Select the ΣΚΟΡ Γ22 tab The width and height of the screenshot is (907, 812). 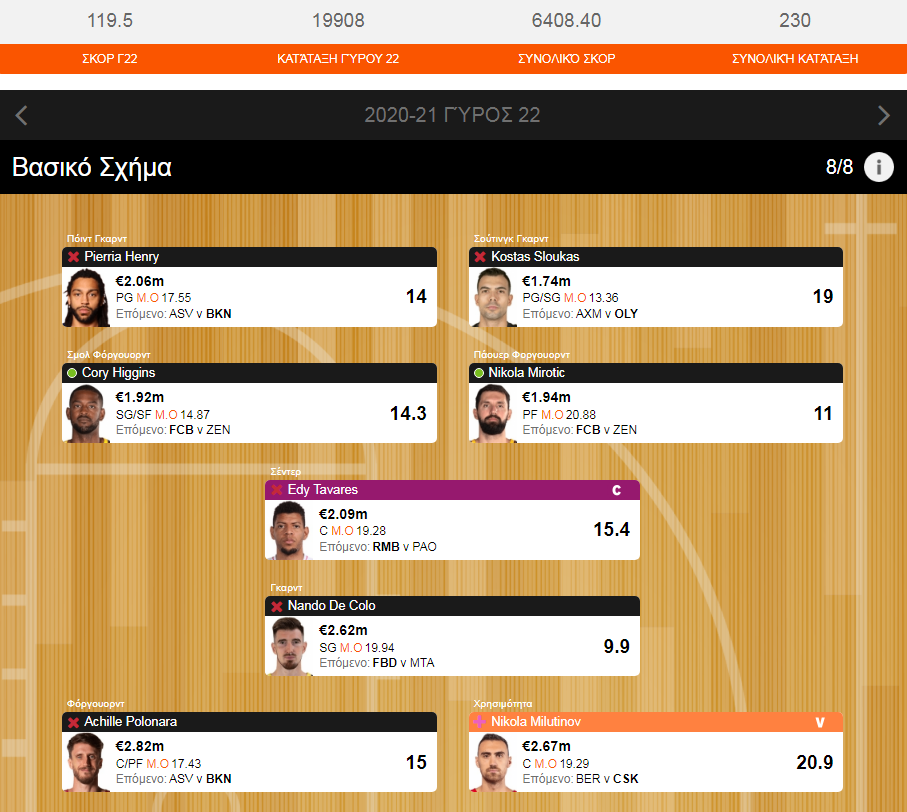pyautogui.click(x=110, y=58)
